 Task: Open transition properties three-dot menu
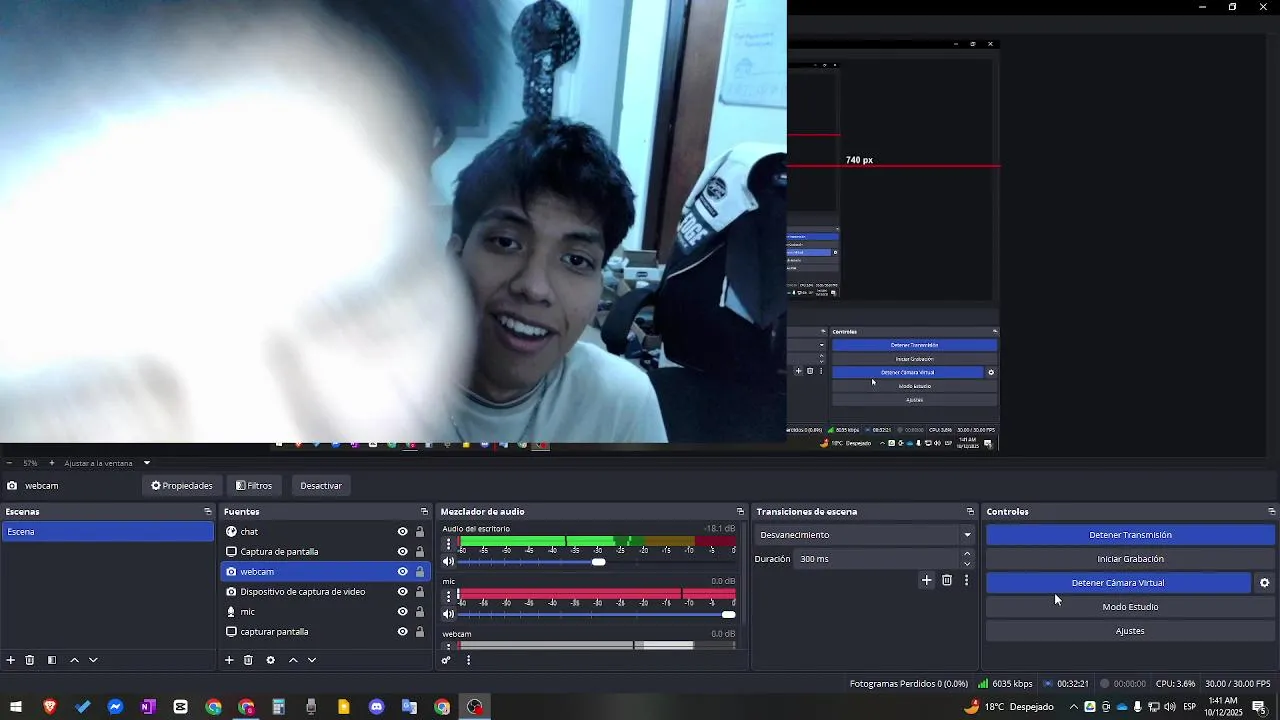(x=966, y=580)
